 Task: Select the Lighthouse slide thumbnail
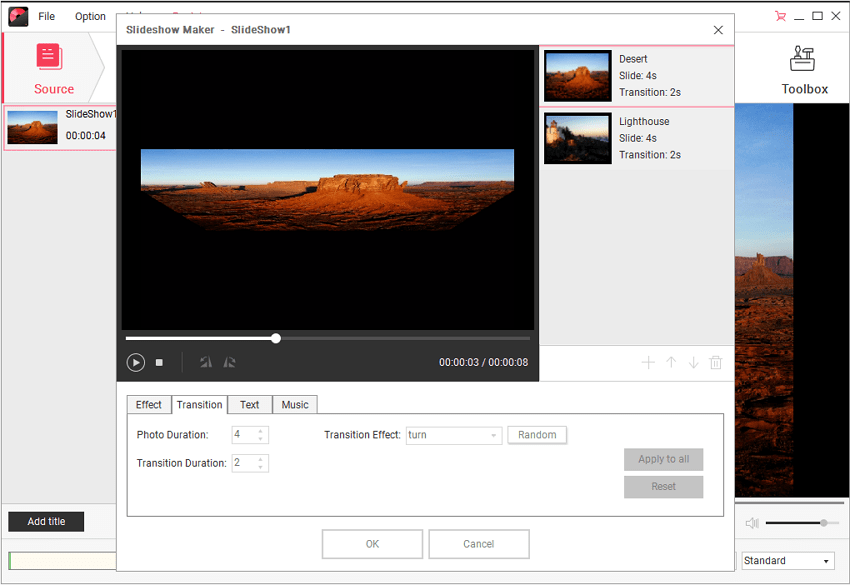pos(577,138)
